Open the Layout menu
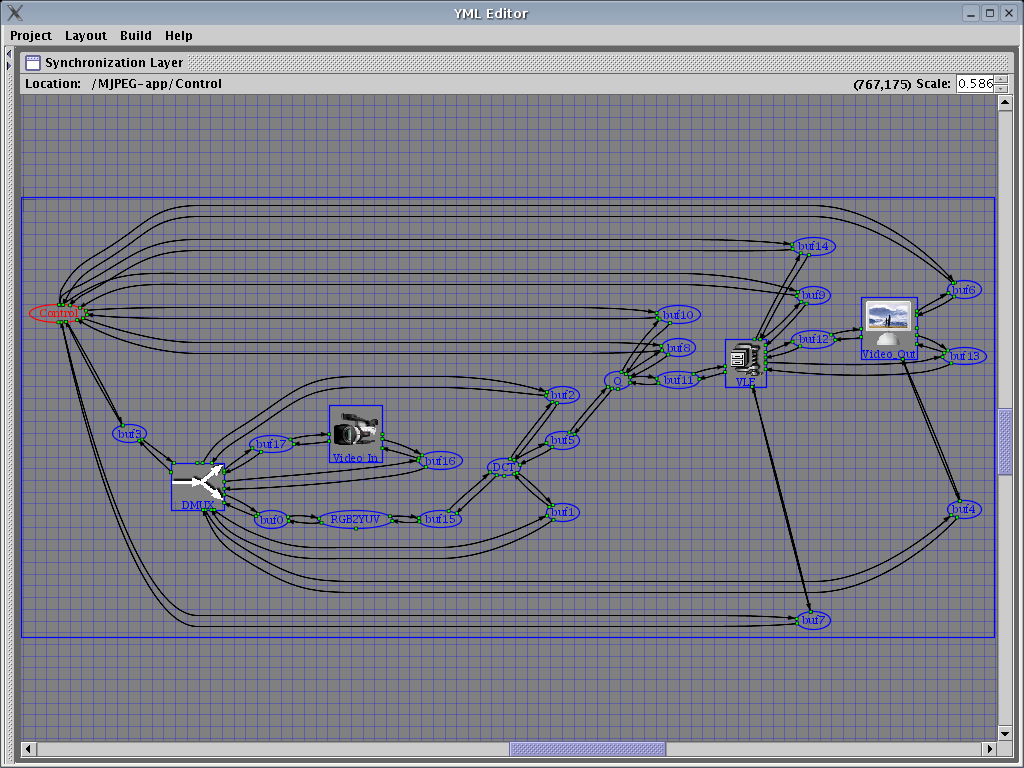The image size is (1024, 768). pyautogui.click(x=86, y=35)
